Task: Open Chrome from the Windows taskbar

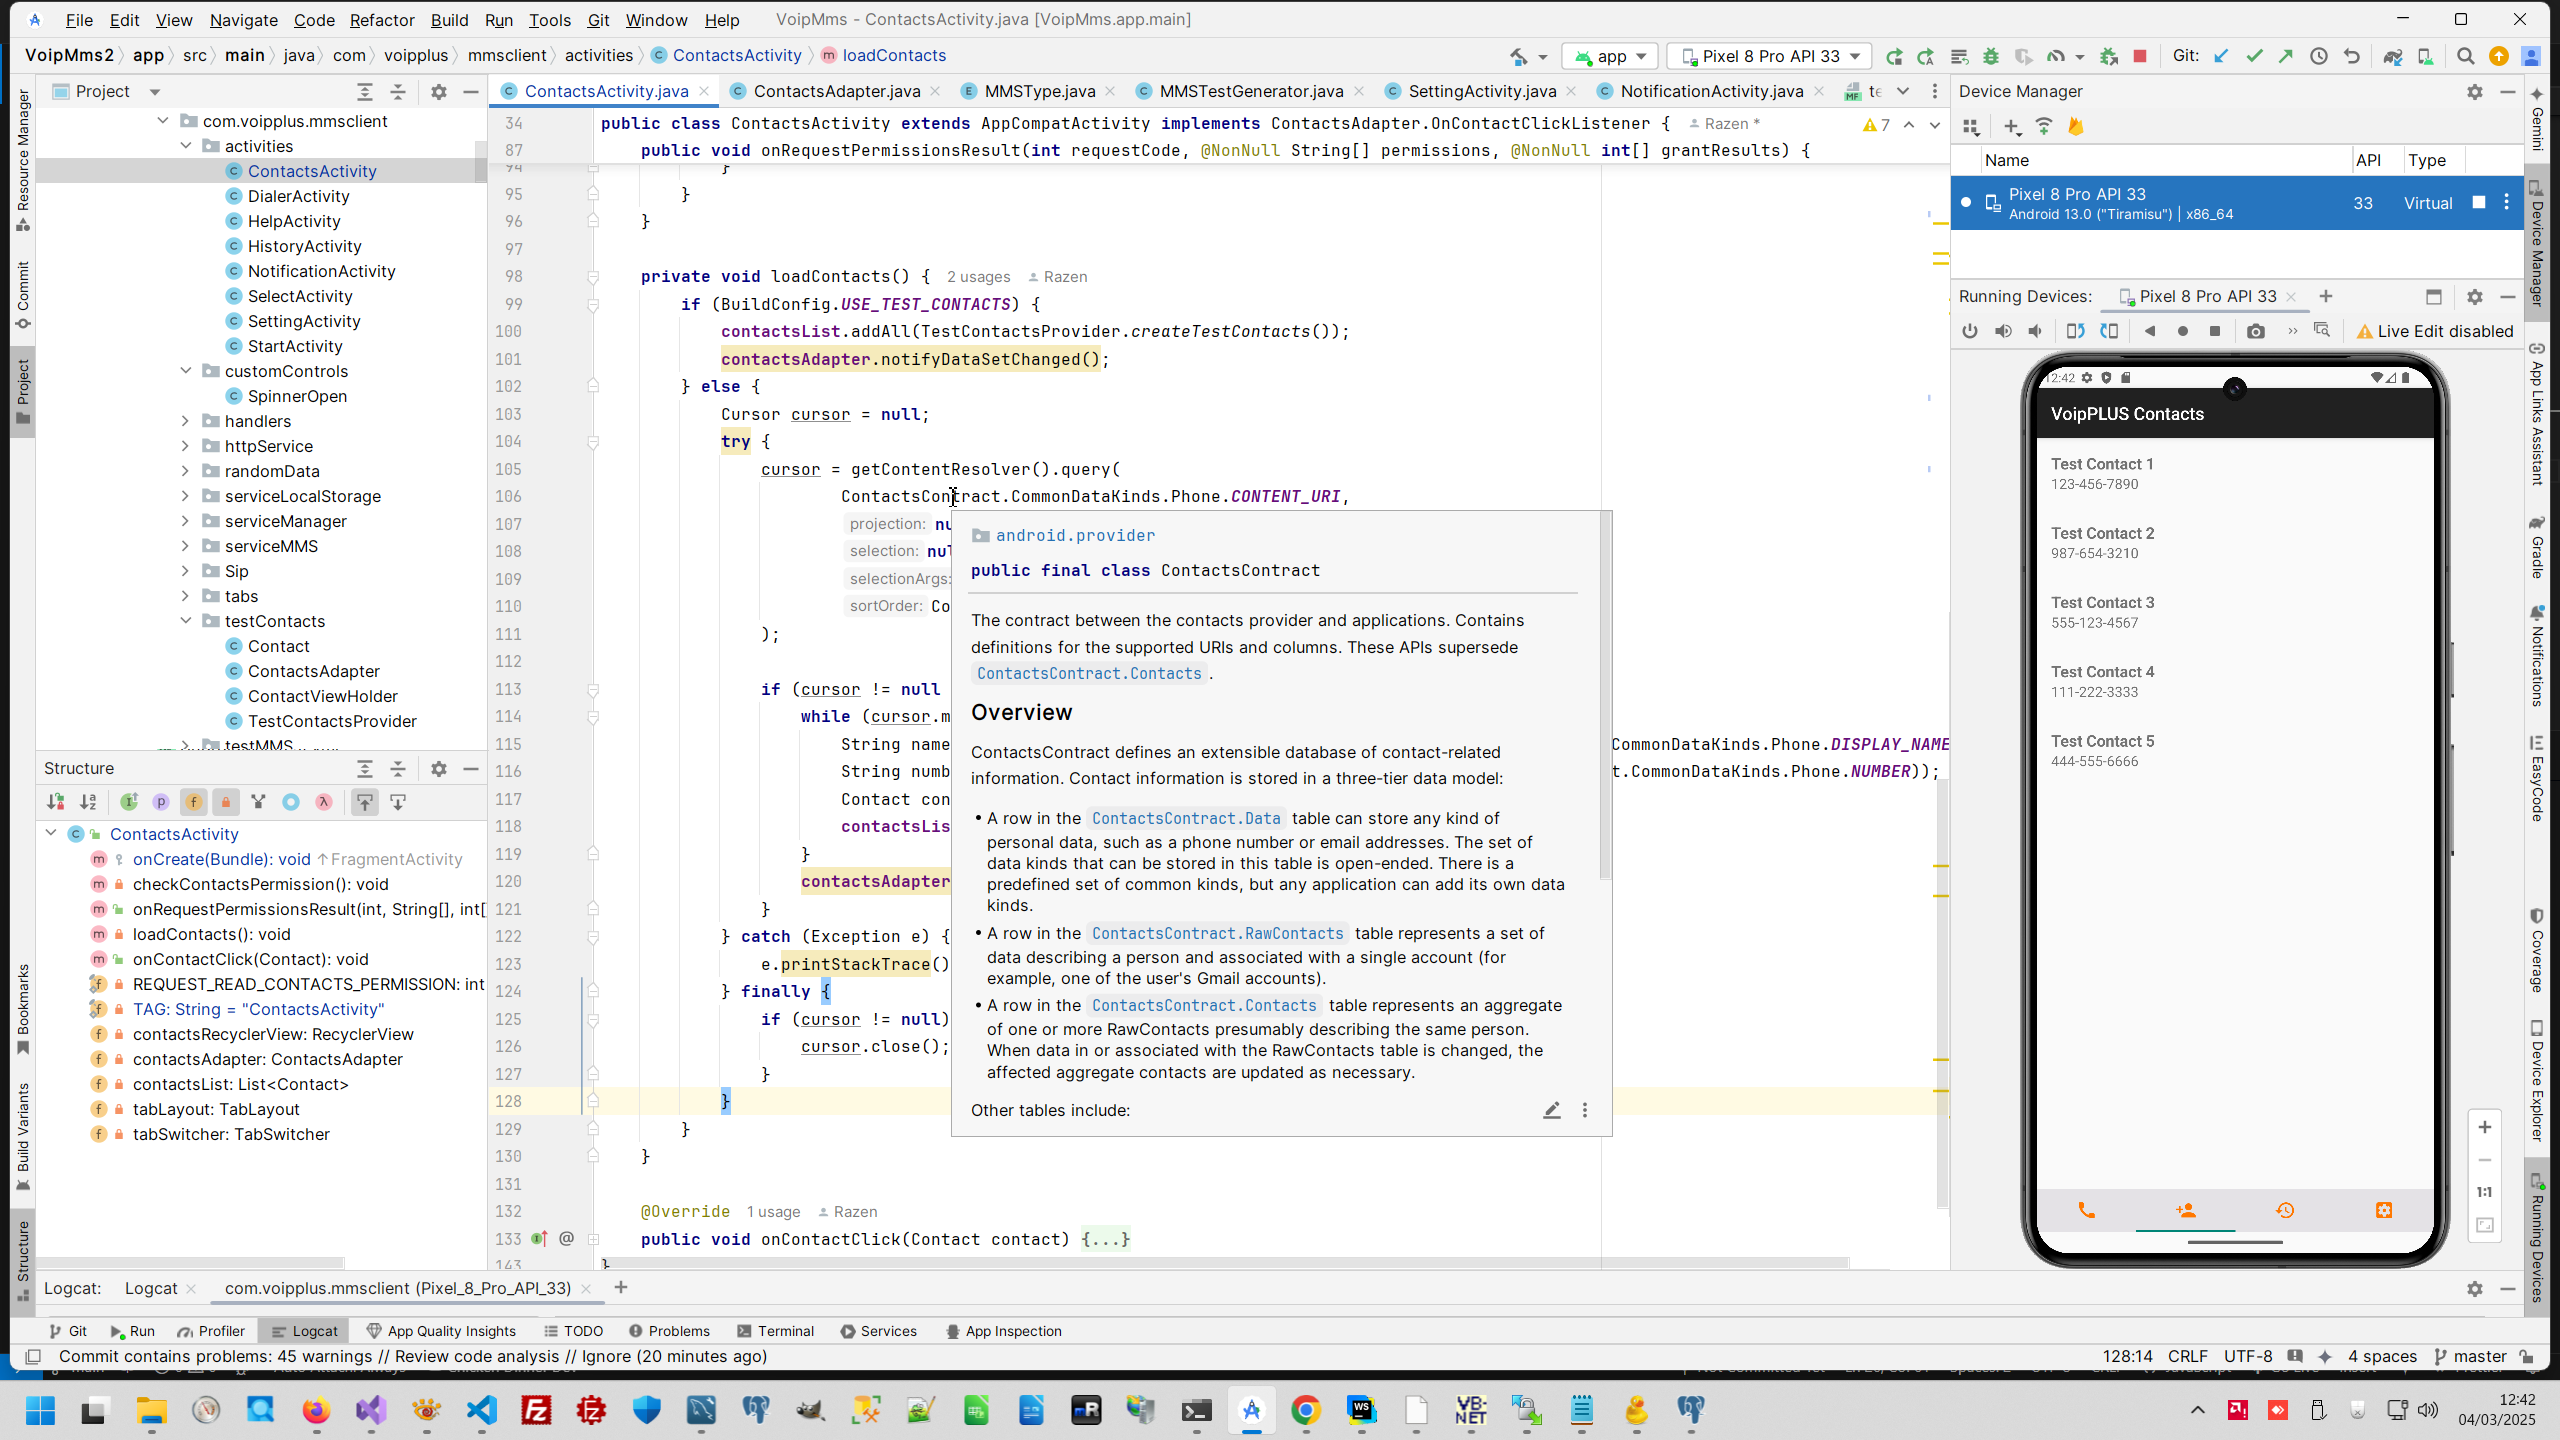Action: (1305, 1410)
